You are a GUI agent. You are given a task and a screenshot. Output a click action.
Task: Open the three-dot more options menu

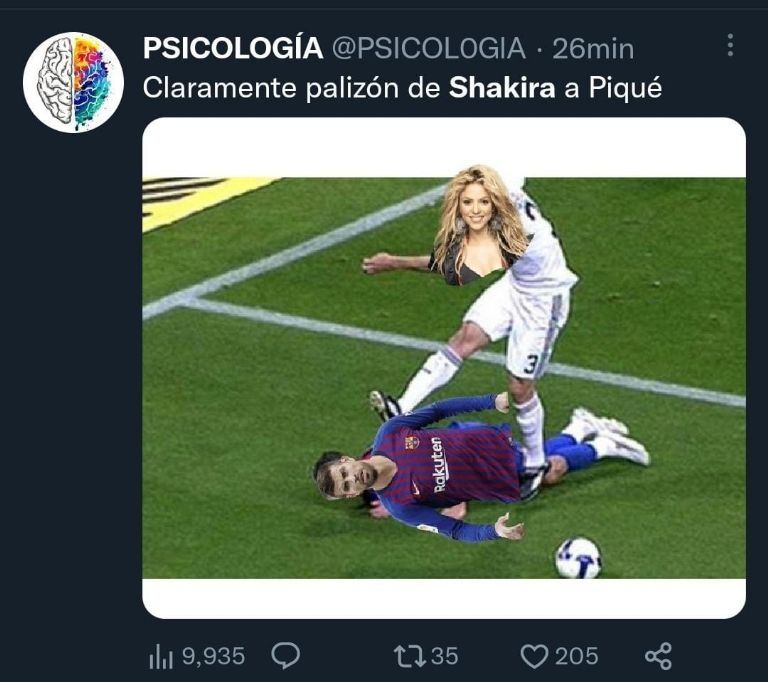click(x=730, y=45)
